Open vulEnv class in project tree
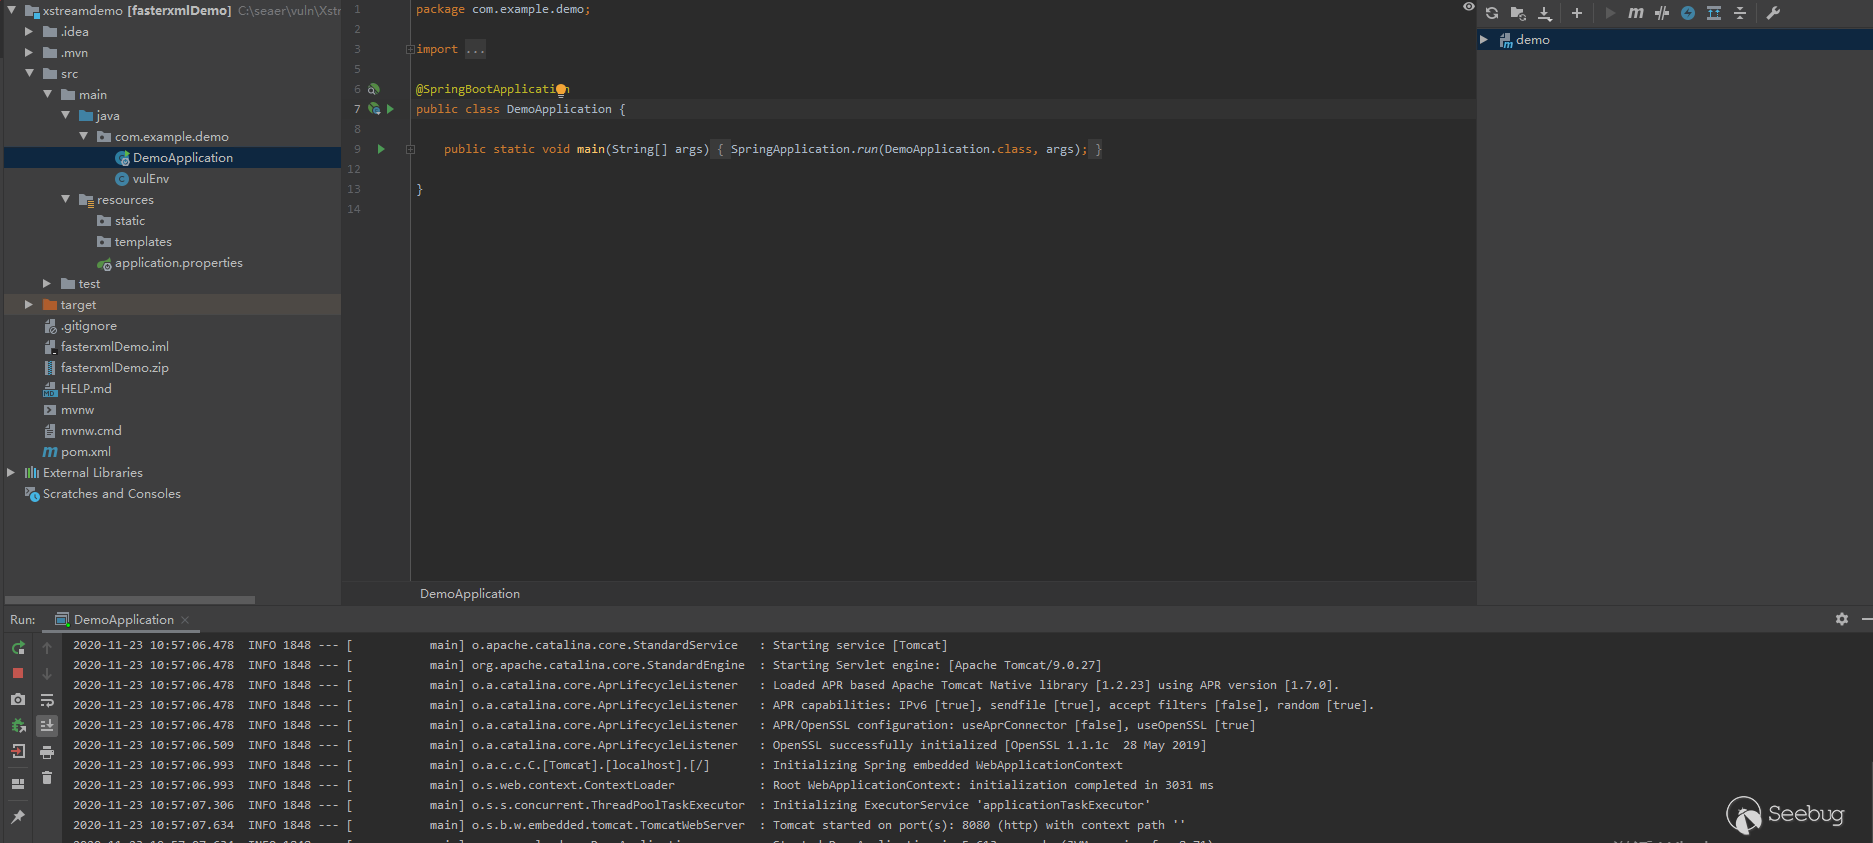 [150, 179]
